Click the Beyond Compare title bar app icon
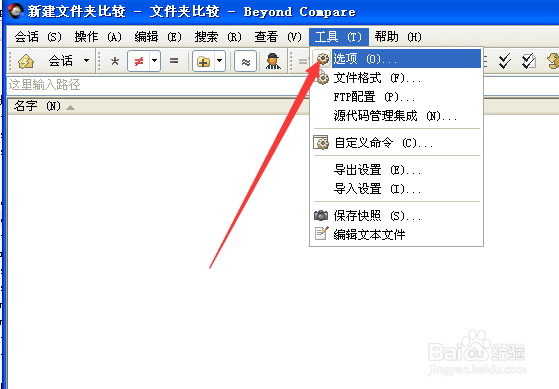 [16, 11]
